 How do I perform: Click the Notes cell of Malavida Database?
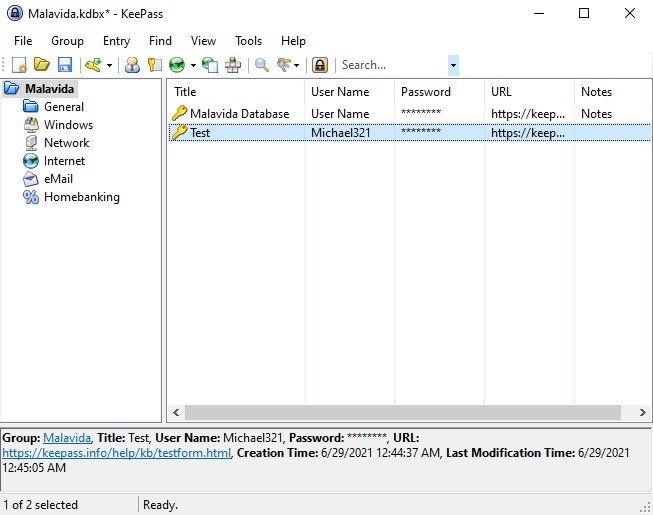[596, 114]
